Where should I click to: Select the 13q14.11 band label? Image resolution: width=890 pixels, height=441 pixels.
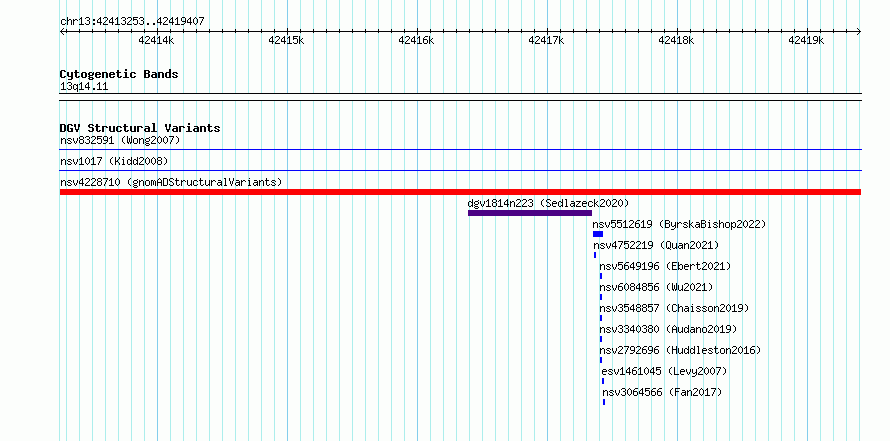coord(84,87)
